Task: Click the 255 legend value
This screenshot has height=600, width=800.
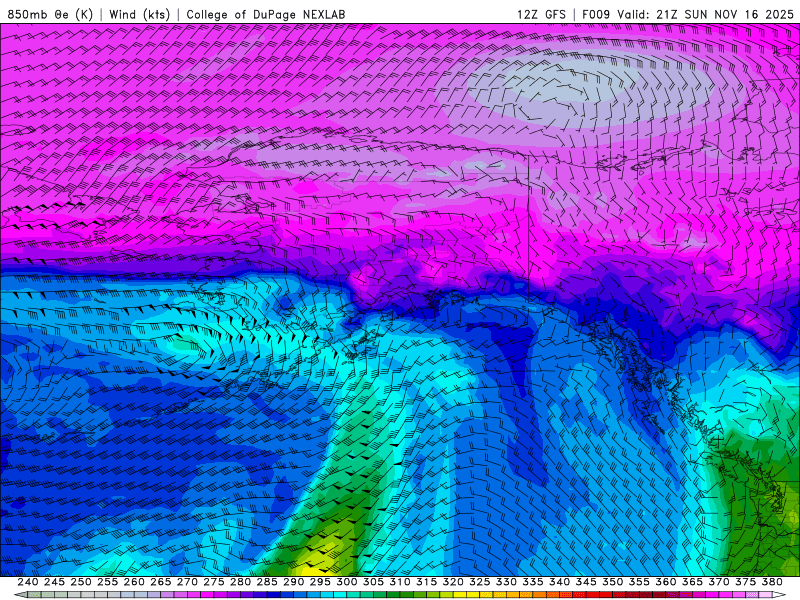Action: pyautogui.click(x=107, y=582)
